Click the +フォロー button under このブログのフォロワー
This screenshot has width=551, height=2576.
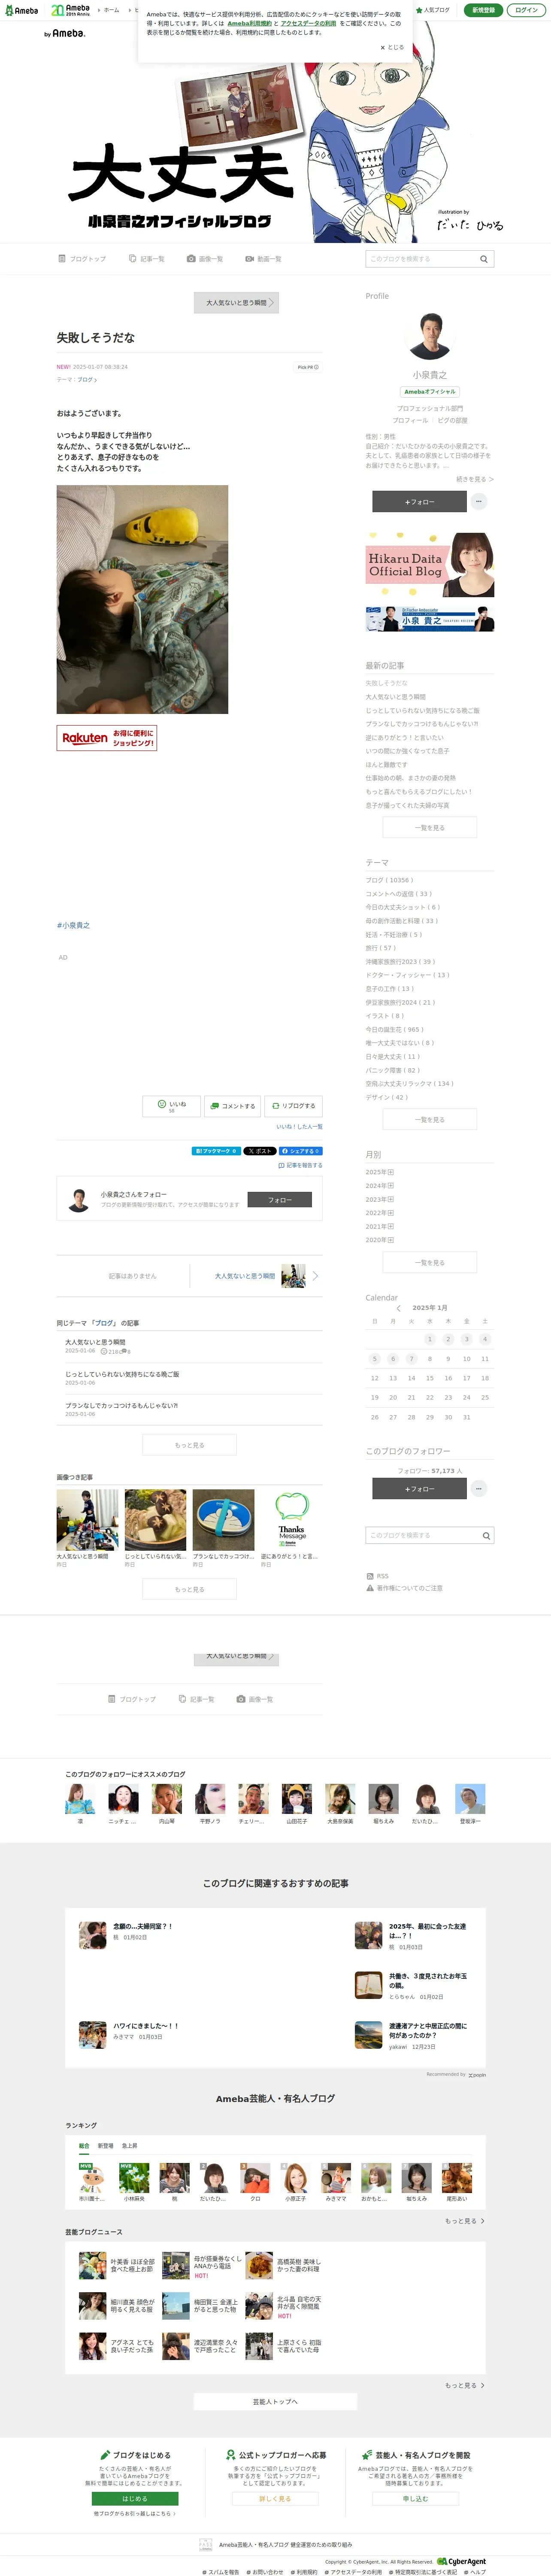[x=419, y=1489]
